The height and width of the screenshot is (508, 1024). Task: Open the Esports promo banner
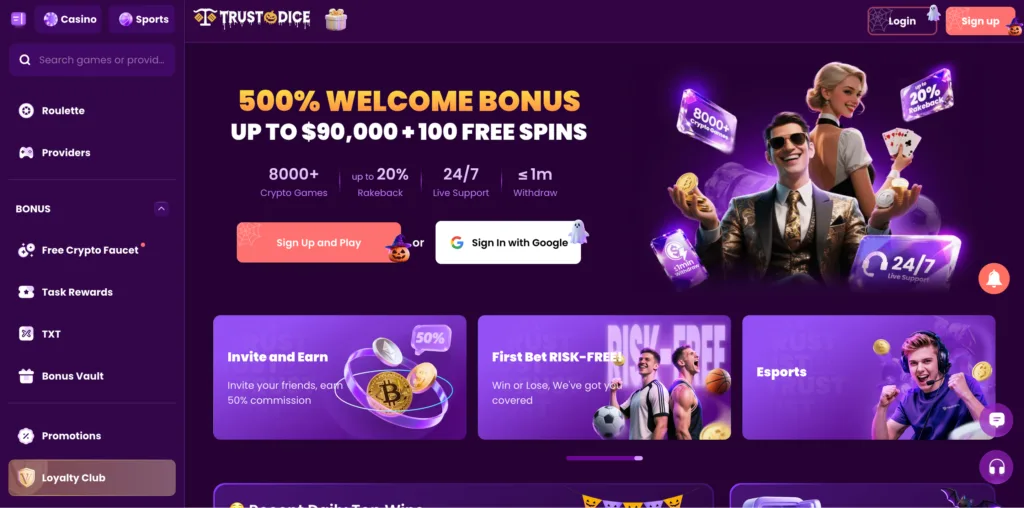[869, 377]
